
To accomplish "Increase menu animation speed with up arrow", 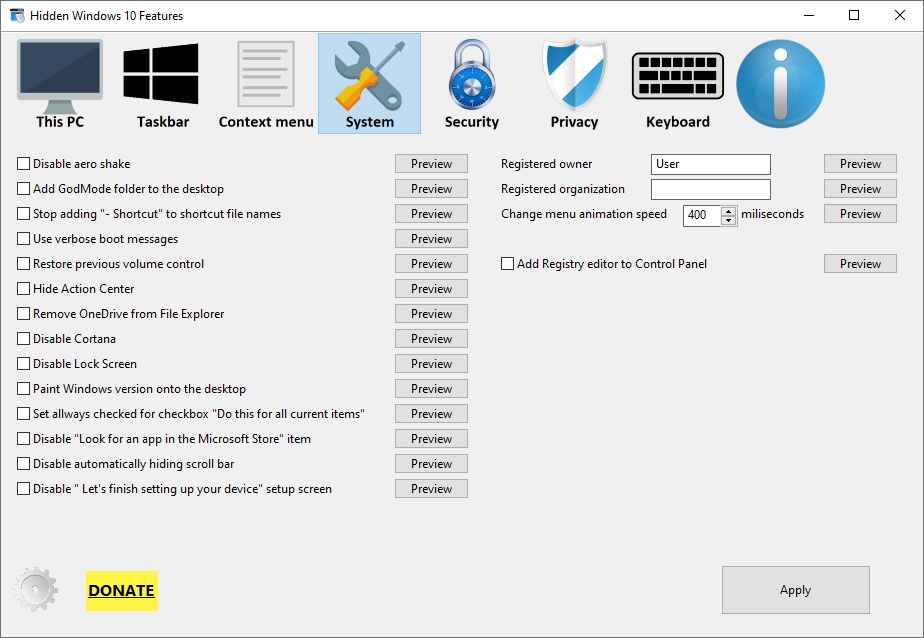I will (x=729, y=210).
